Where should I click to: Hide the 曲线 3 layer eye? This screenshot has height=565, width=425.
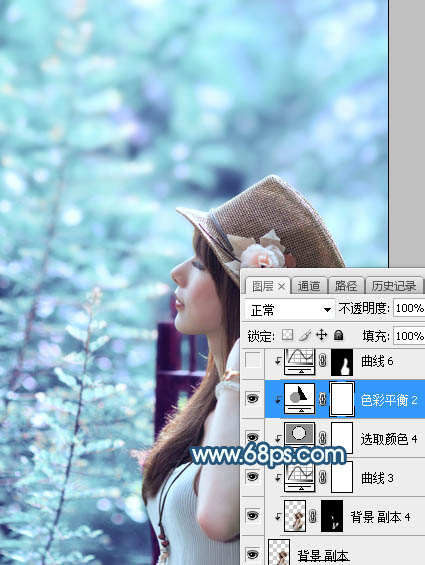252,476
